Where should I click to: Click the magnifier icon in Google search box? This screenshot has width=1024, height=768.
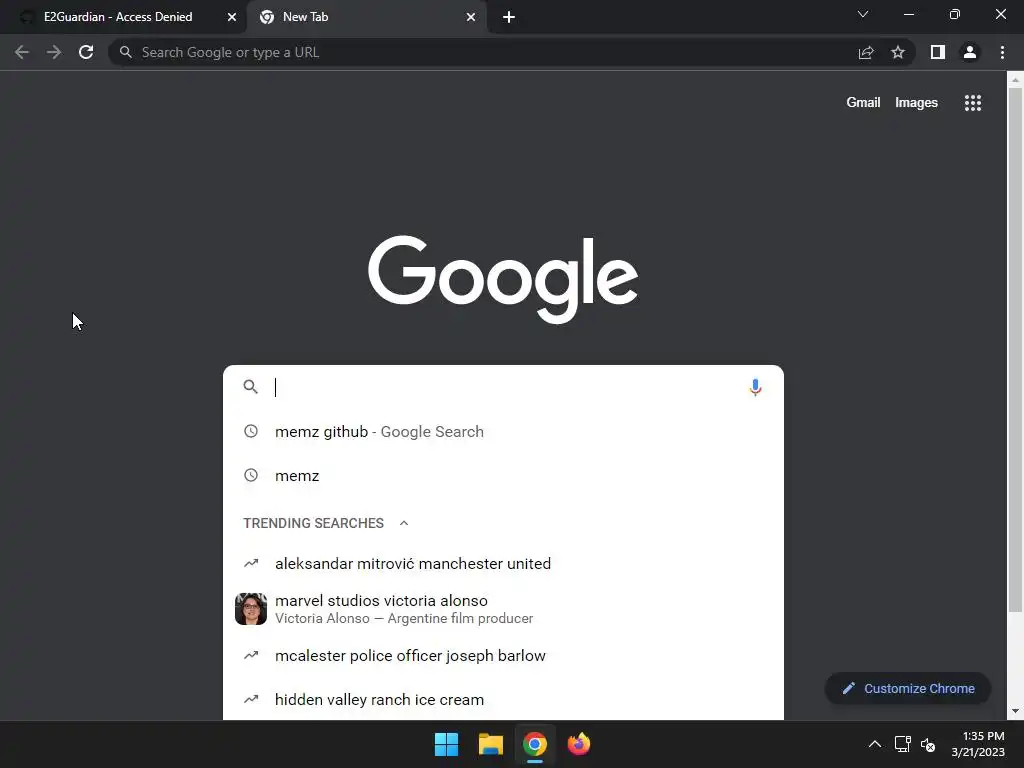[x=251, y=387]
